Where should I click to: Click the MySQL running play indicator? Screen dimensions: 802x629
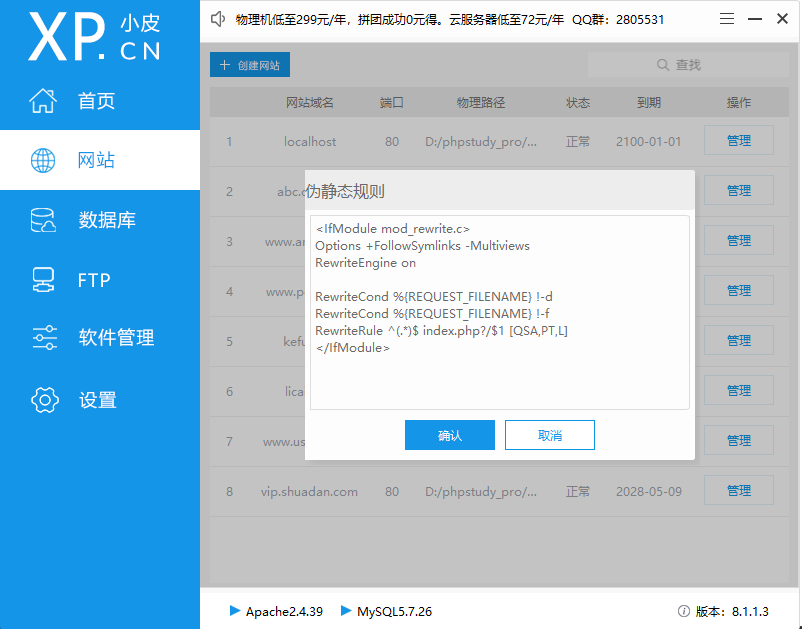click(x=346, y=610)
